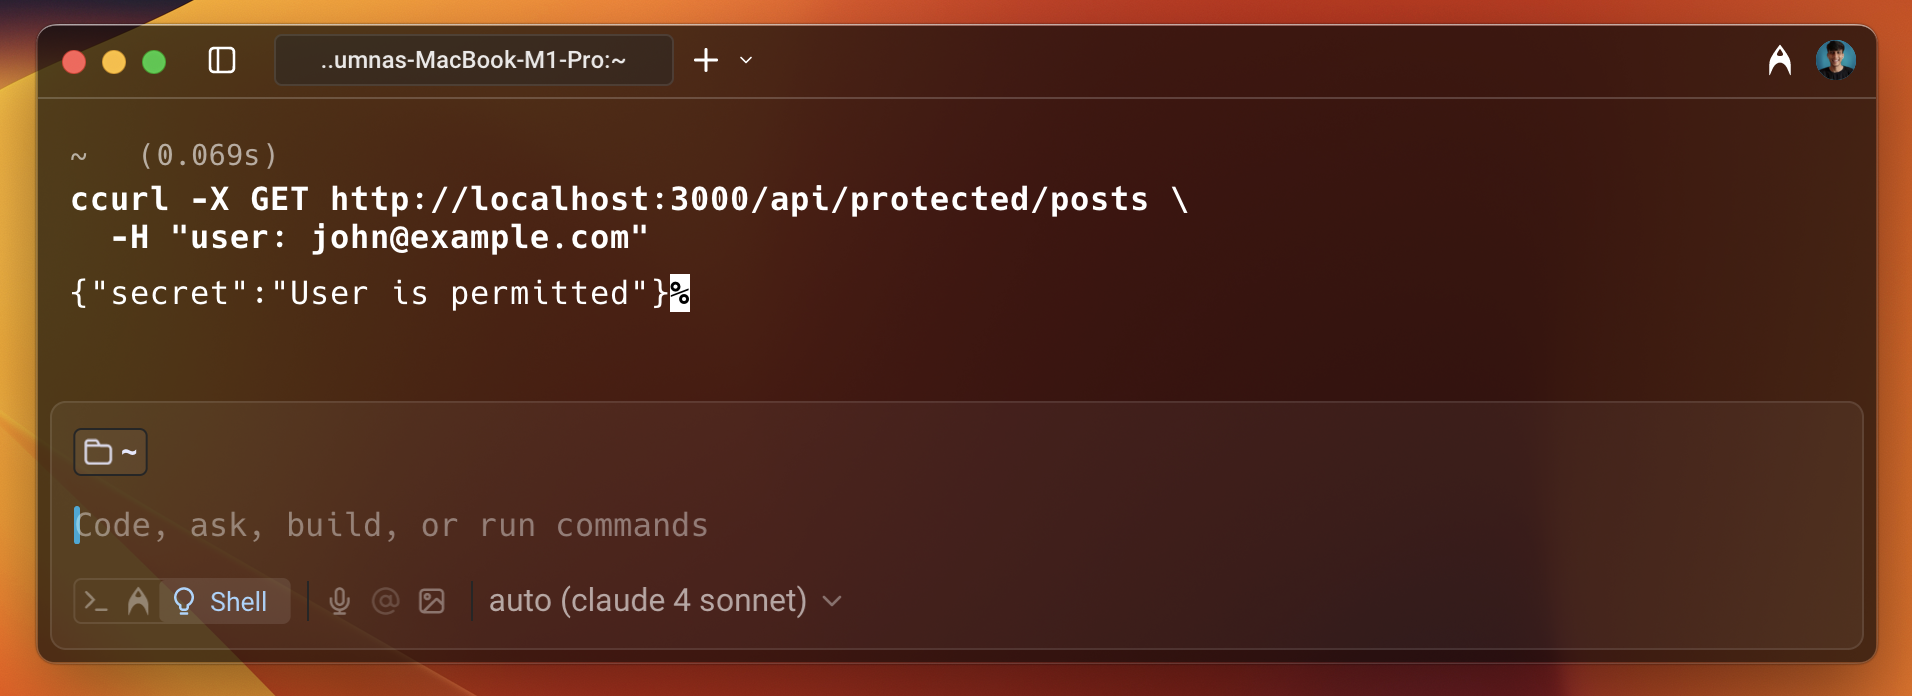This screenshot has width=1912, height=696.
Task: Expand the claude 4 sonnet chevron
Action: pyautogui.click(x=831, y=601)
